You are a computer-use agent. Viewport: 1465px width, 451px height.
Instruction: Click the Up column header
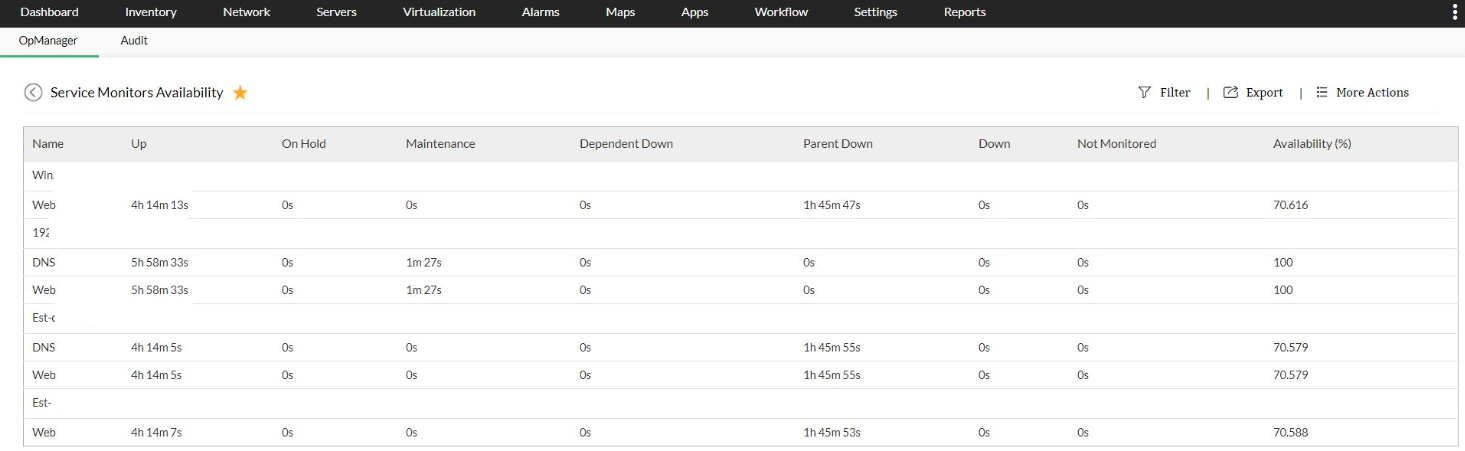139,144
